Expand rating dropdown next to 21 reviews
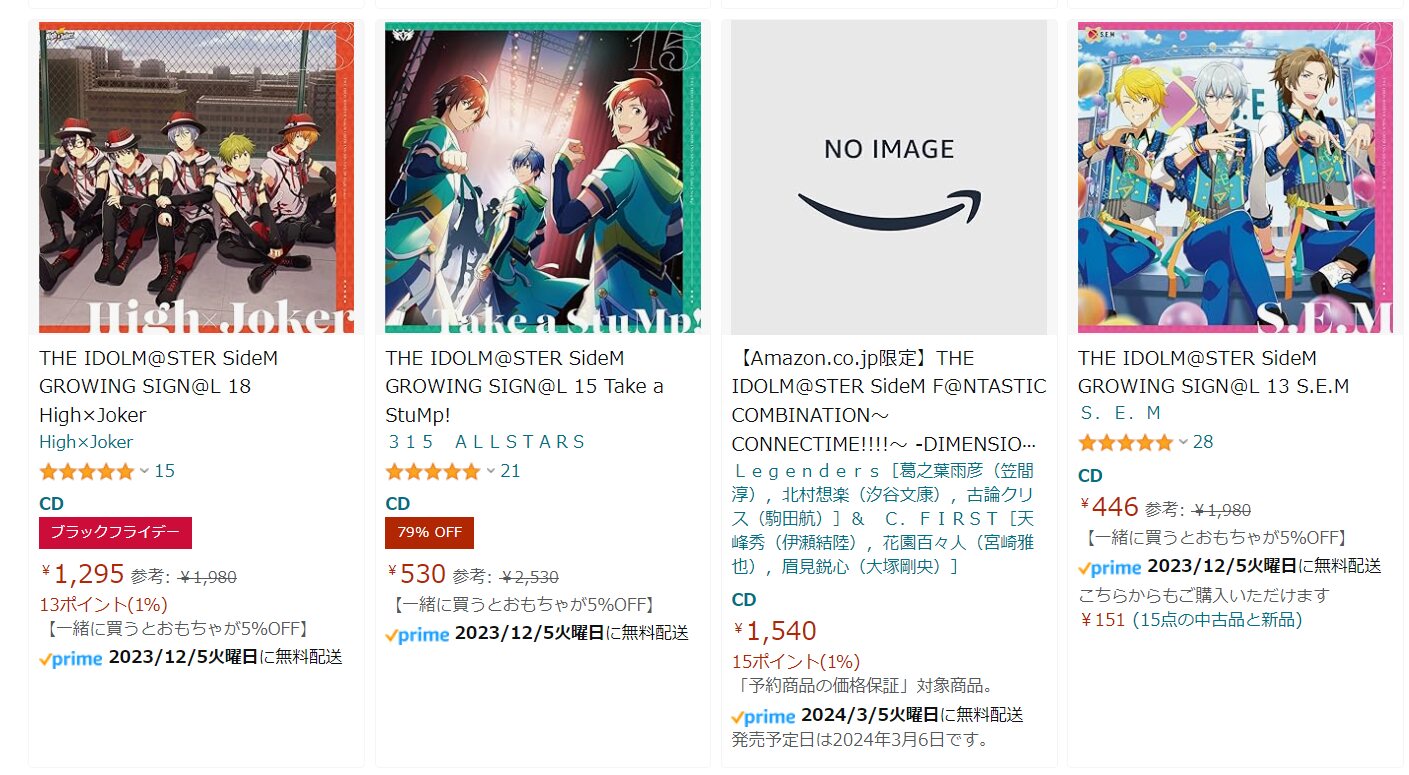 coord(490,471)
